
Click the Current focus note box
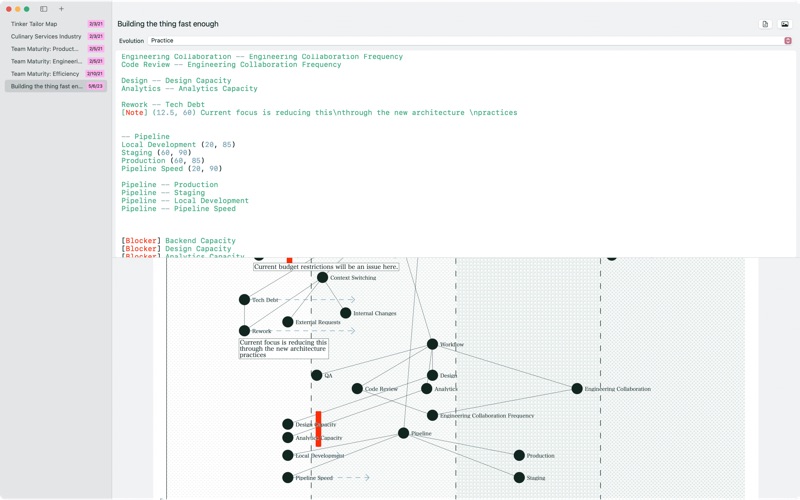click(x=284, y=348)
